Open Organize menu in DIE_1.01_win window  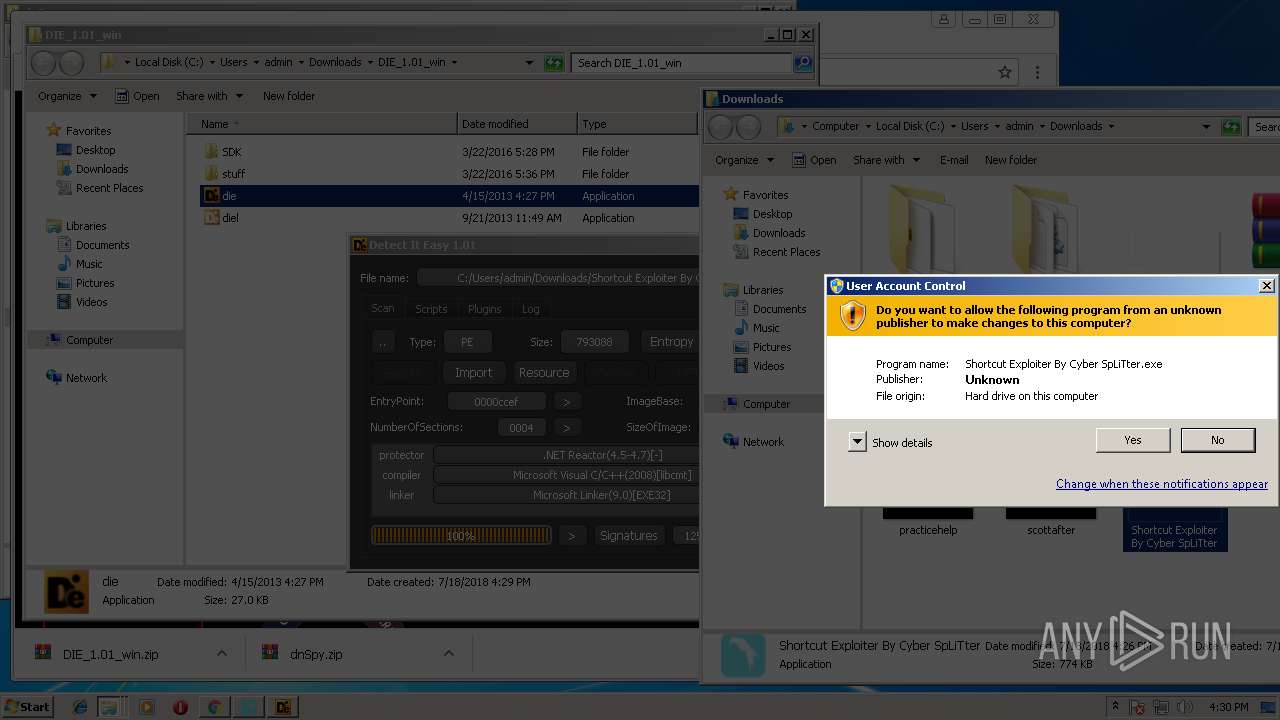[x=68, y=96]
